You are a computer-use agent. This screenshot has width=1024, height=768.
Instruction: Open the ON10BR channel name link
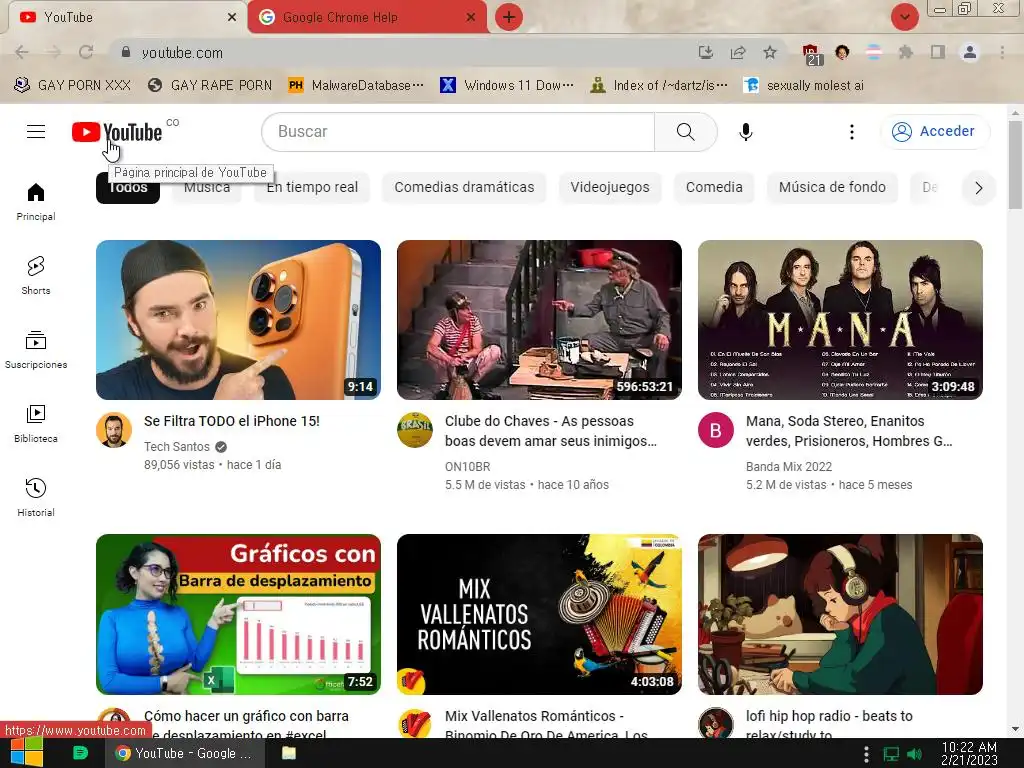468,467
